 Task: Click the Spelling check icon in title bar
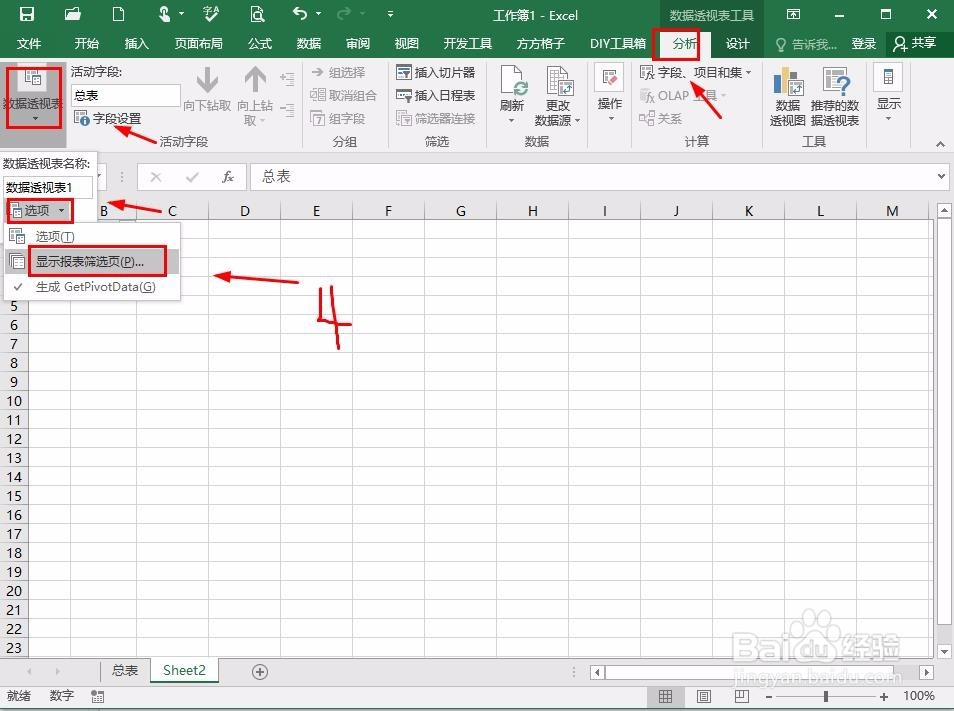(211, 13)
